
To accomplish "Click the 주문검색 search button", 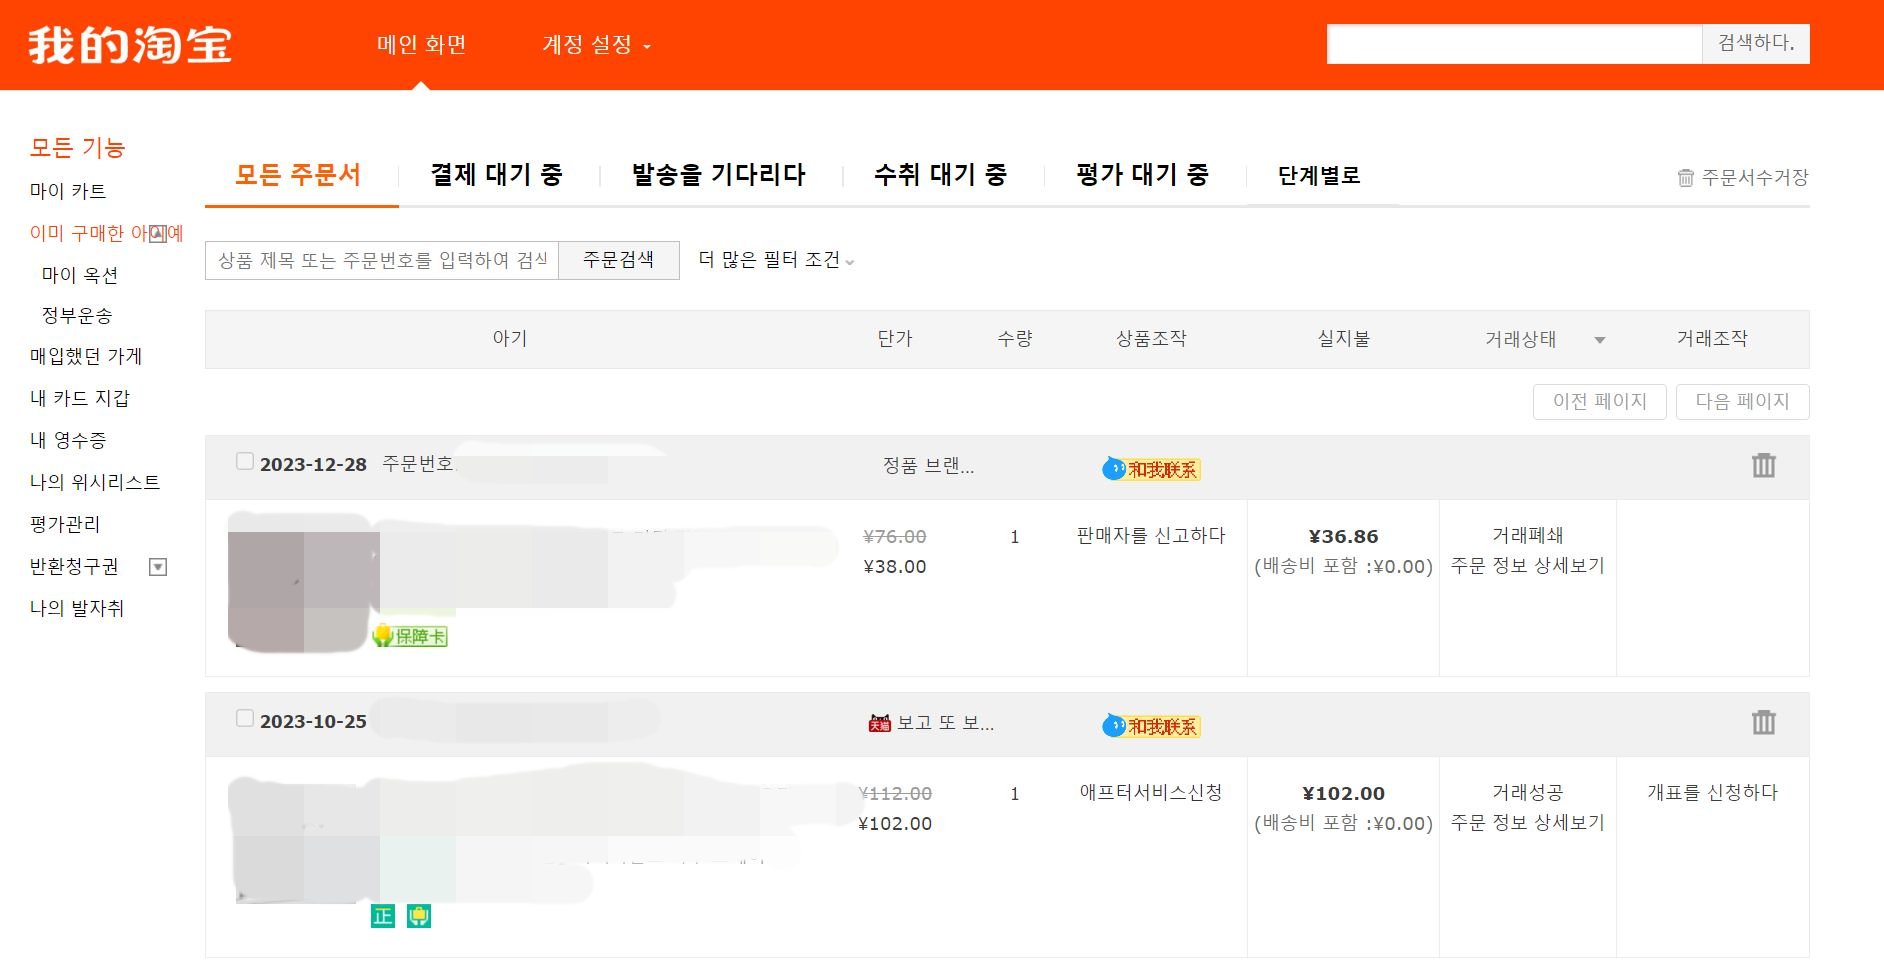I will 619,259.
